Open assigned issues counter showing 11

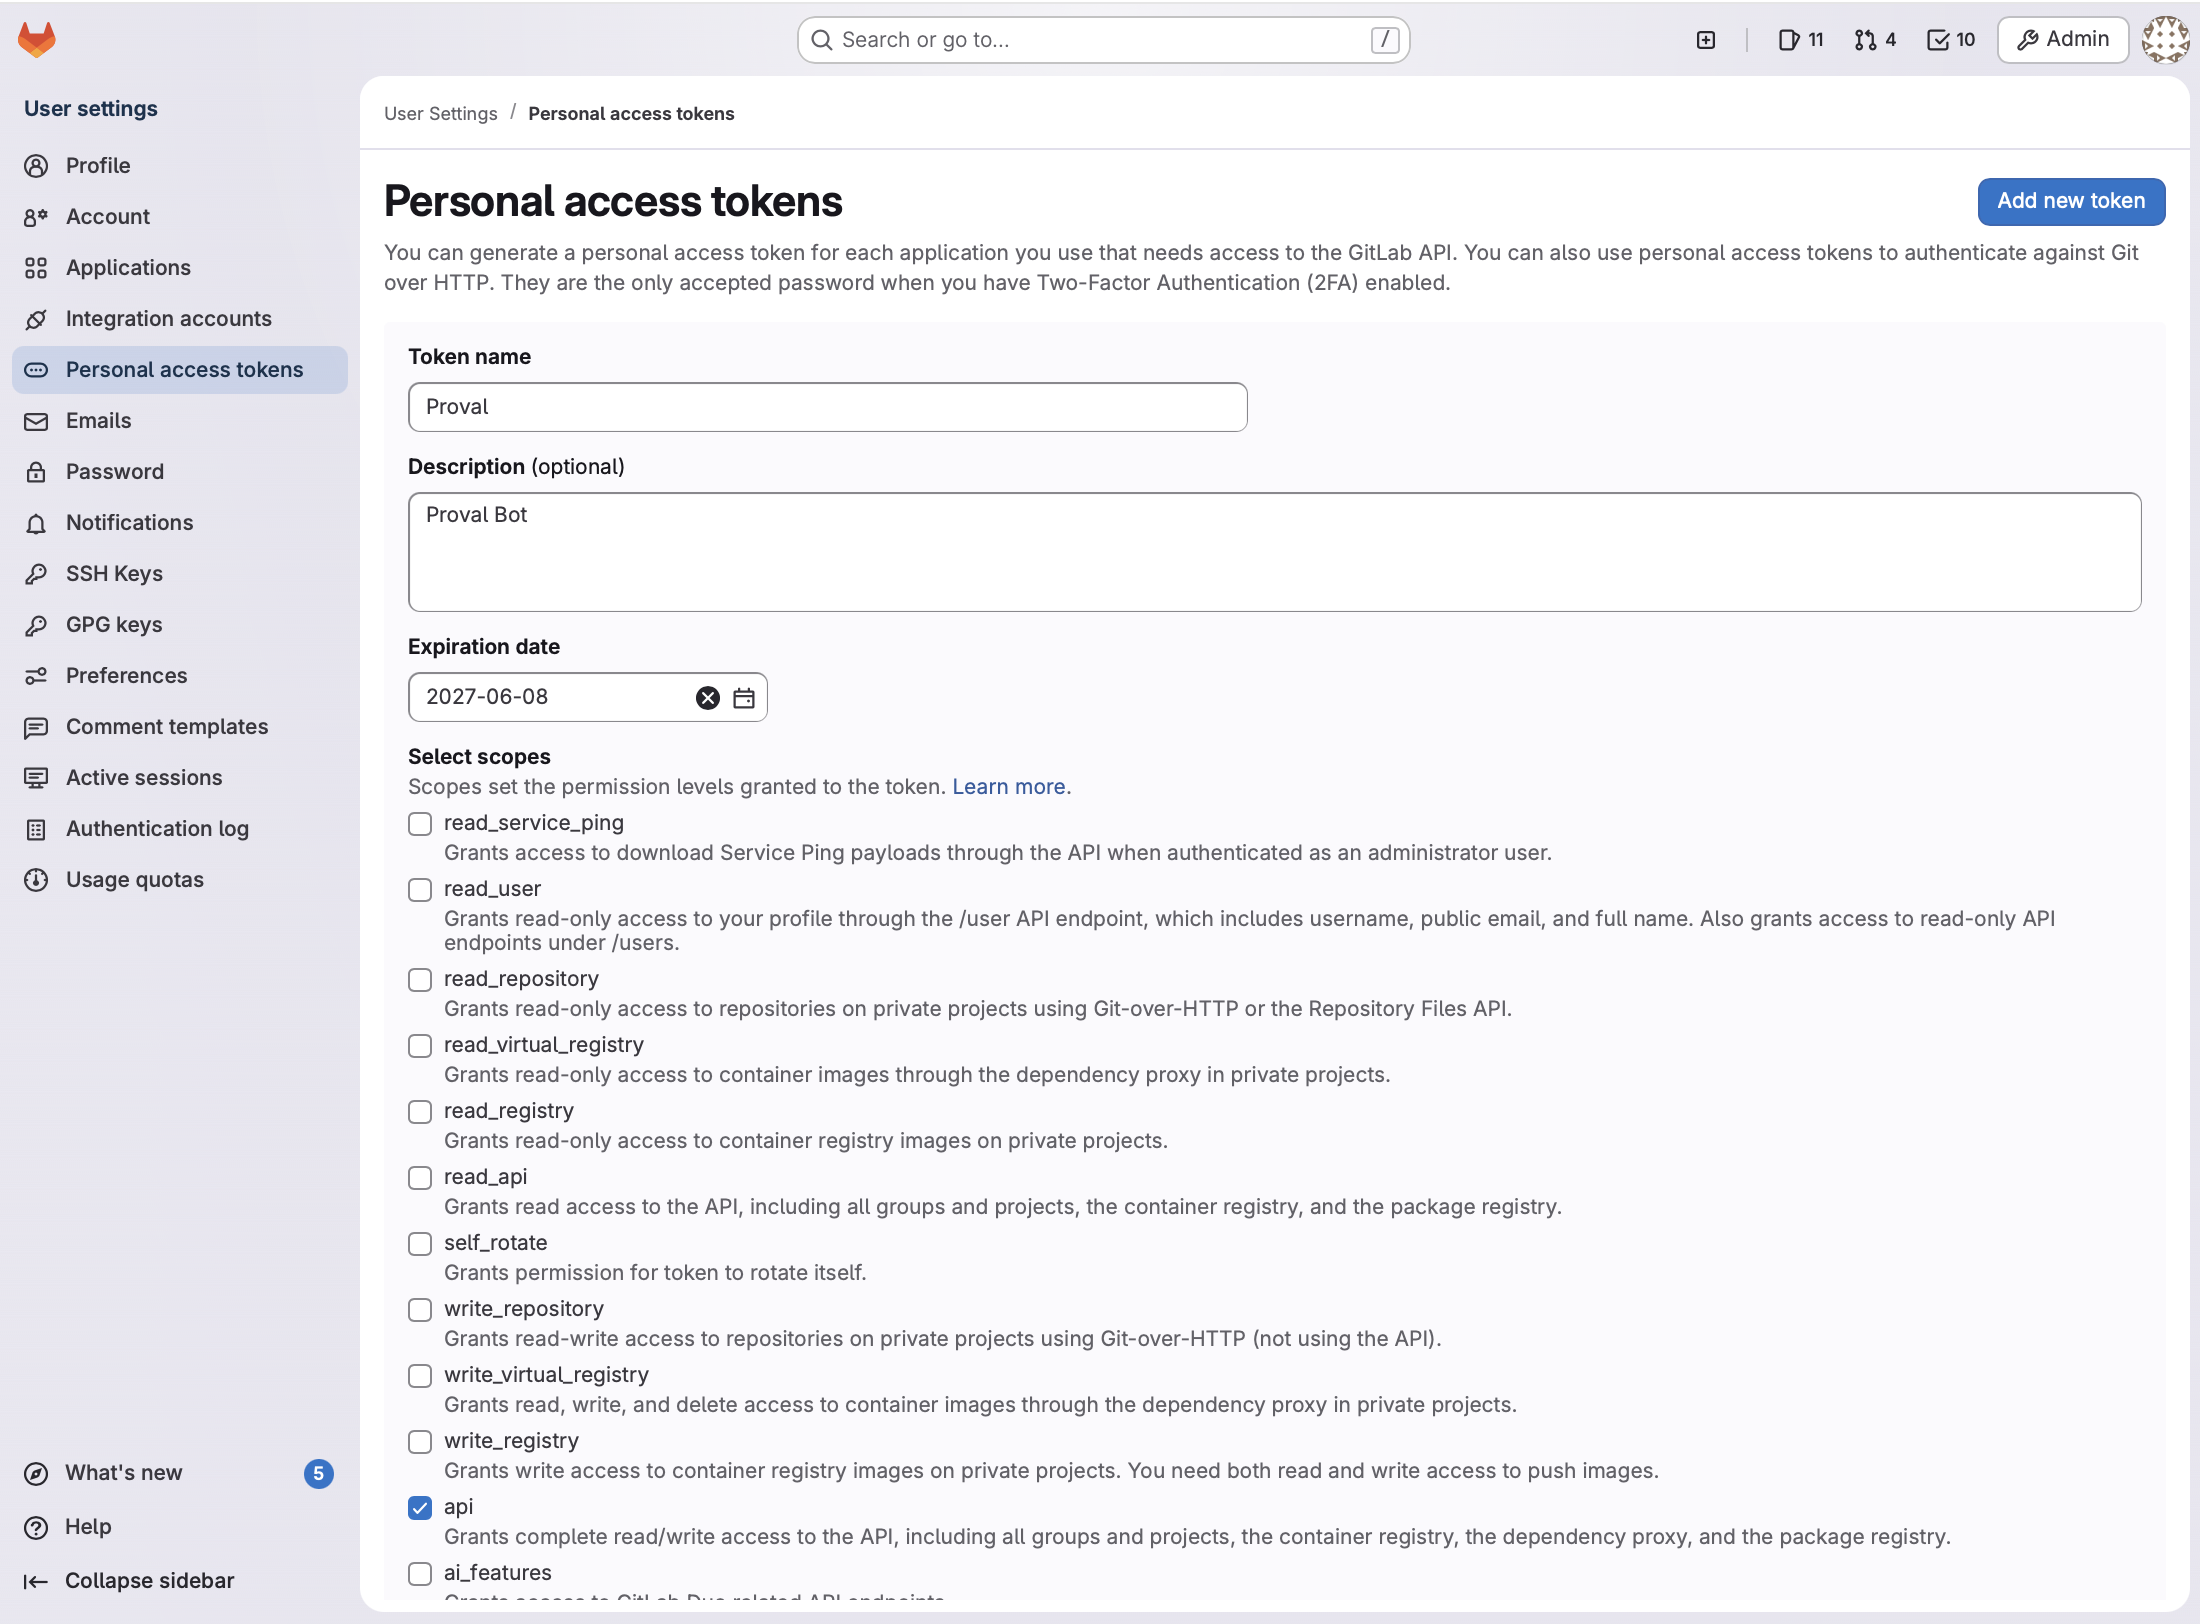(1801, 40)
